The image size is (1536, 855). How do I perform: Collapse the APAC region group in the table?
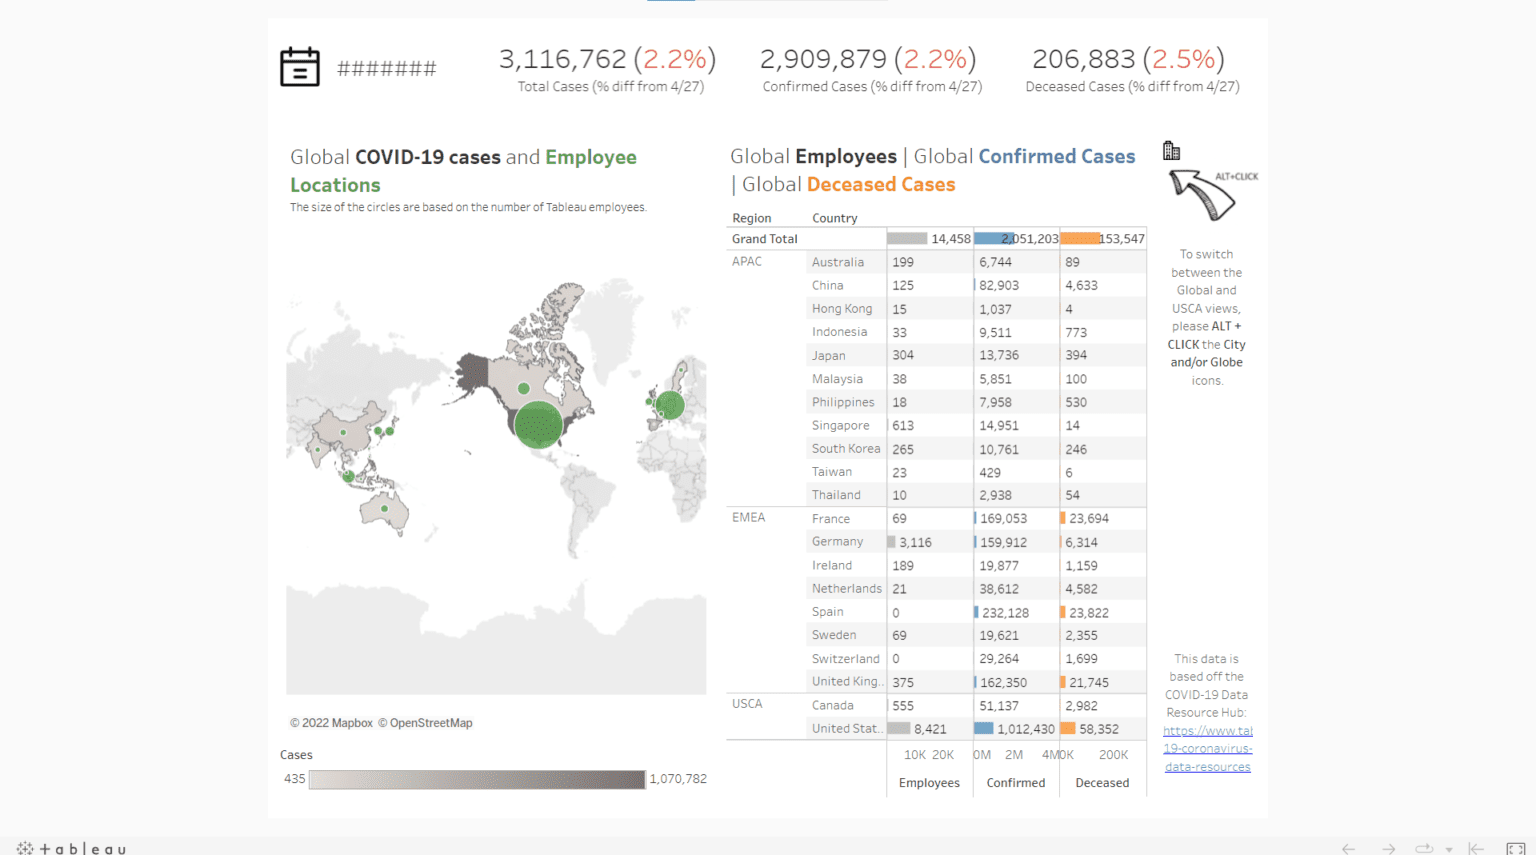click(746, 261)
